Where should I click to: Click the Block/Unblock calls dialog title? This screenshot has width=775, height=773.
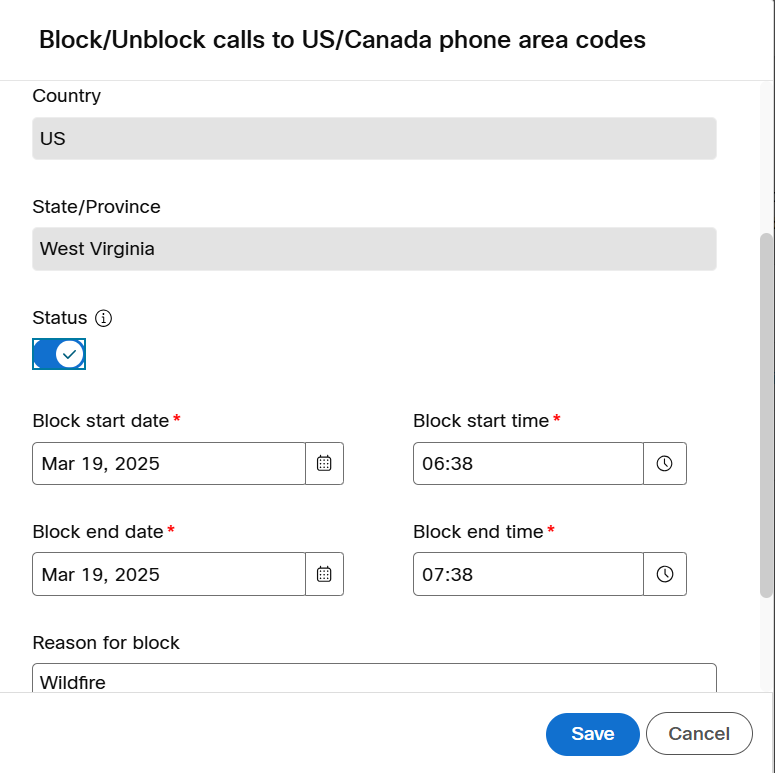point(343,40)
